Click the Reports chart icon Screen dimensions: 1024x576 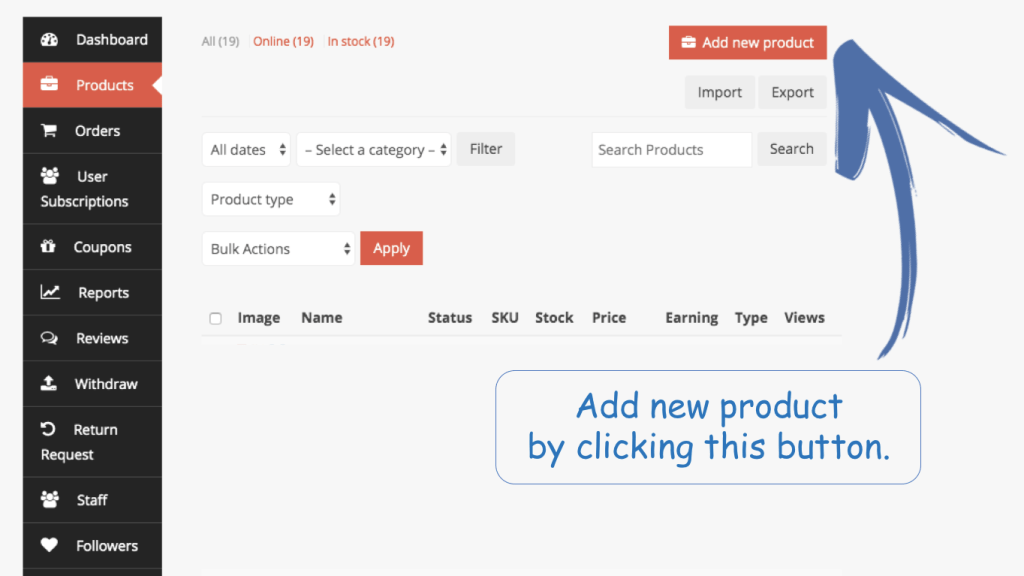point(49,293)
